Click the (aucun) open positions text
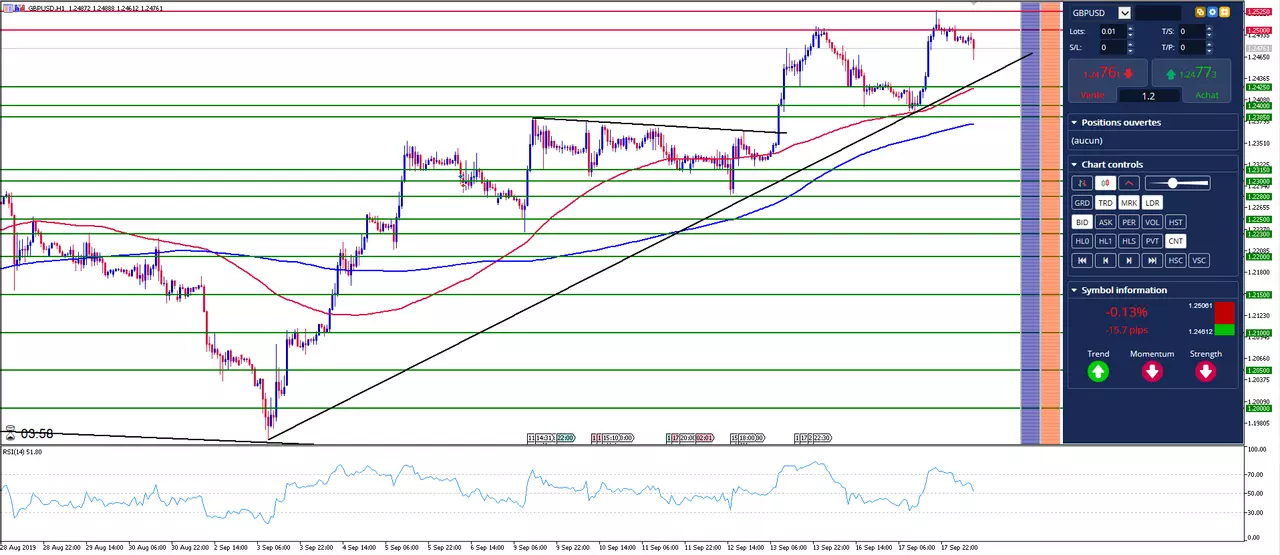This screenshot has width=1280, height=555. tap(1086, 141)
